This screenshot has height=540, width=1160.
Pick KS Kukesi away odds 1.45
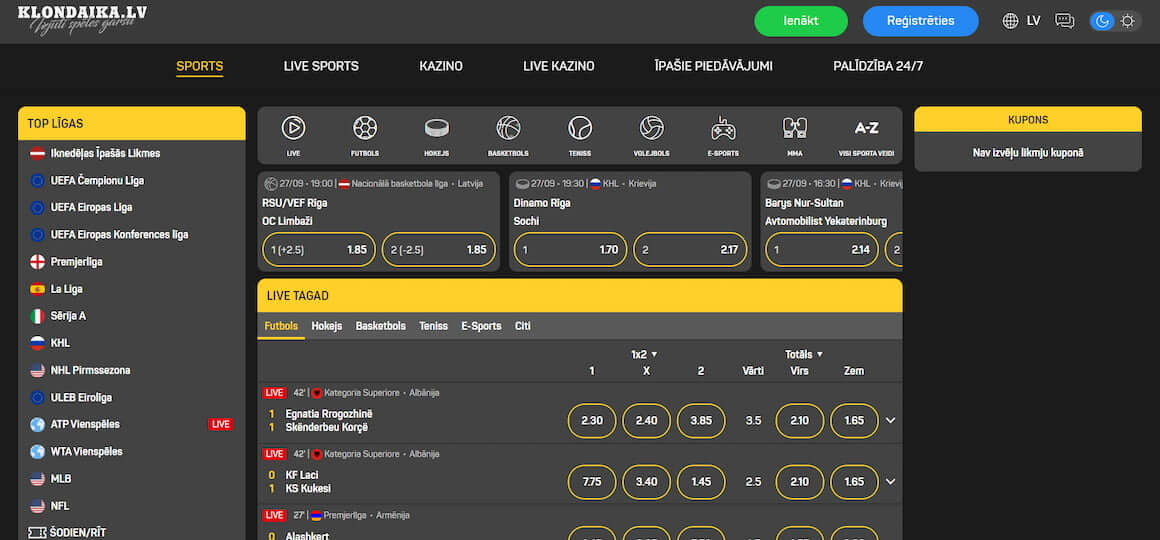(701, 482)
